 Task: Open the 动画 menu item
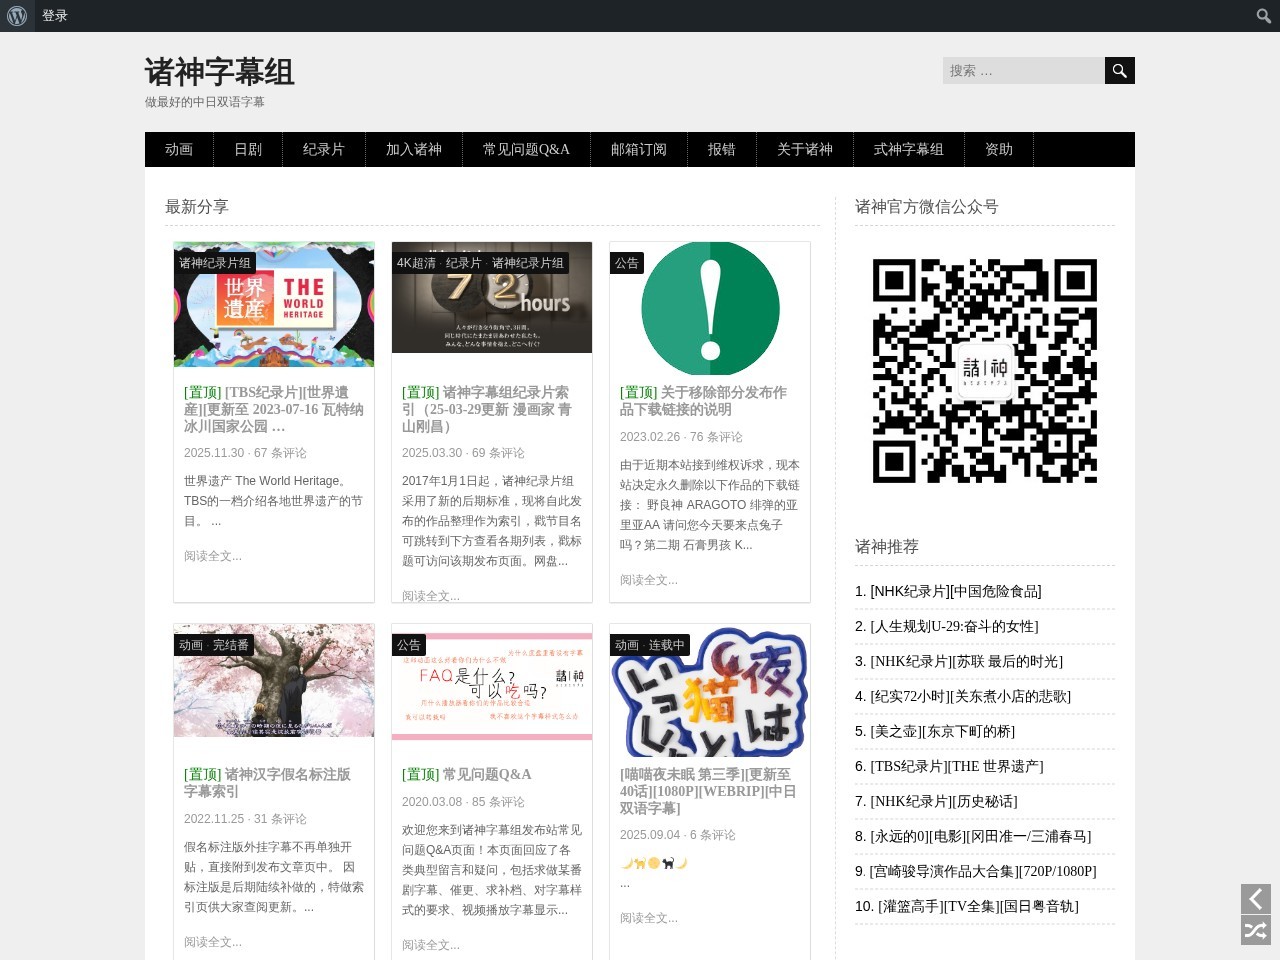179,149
